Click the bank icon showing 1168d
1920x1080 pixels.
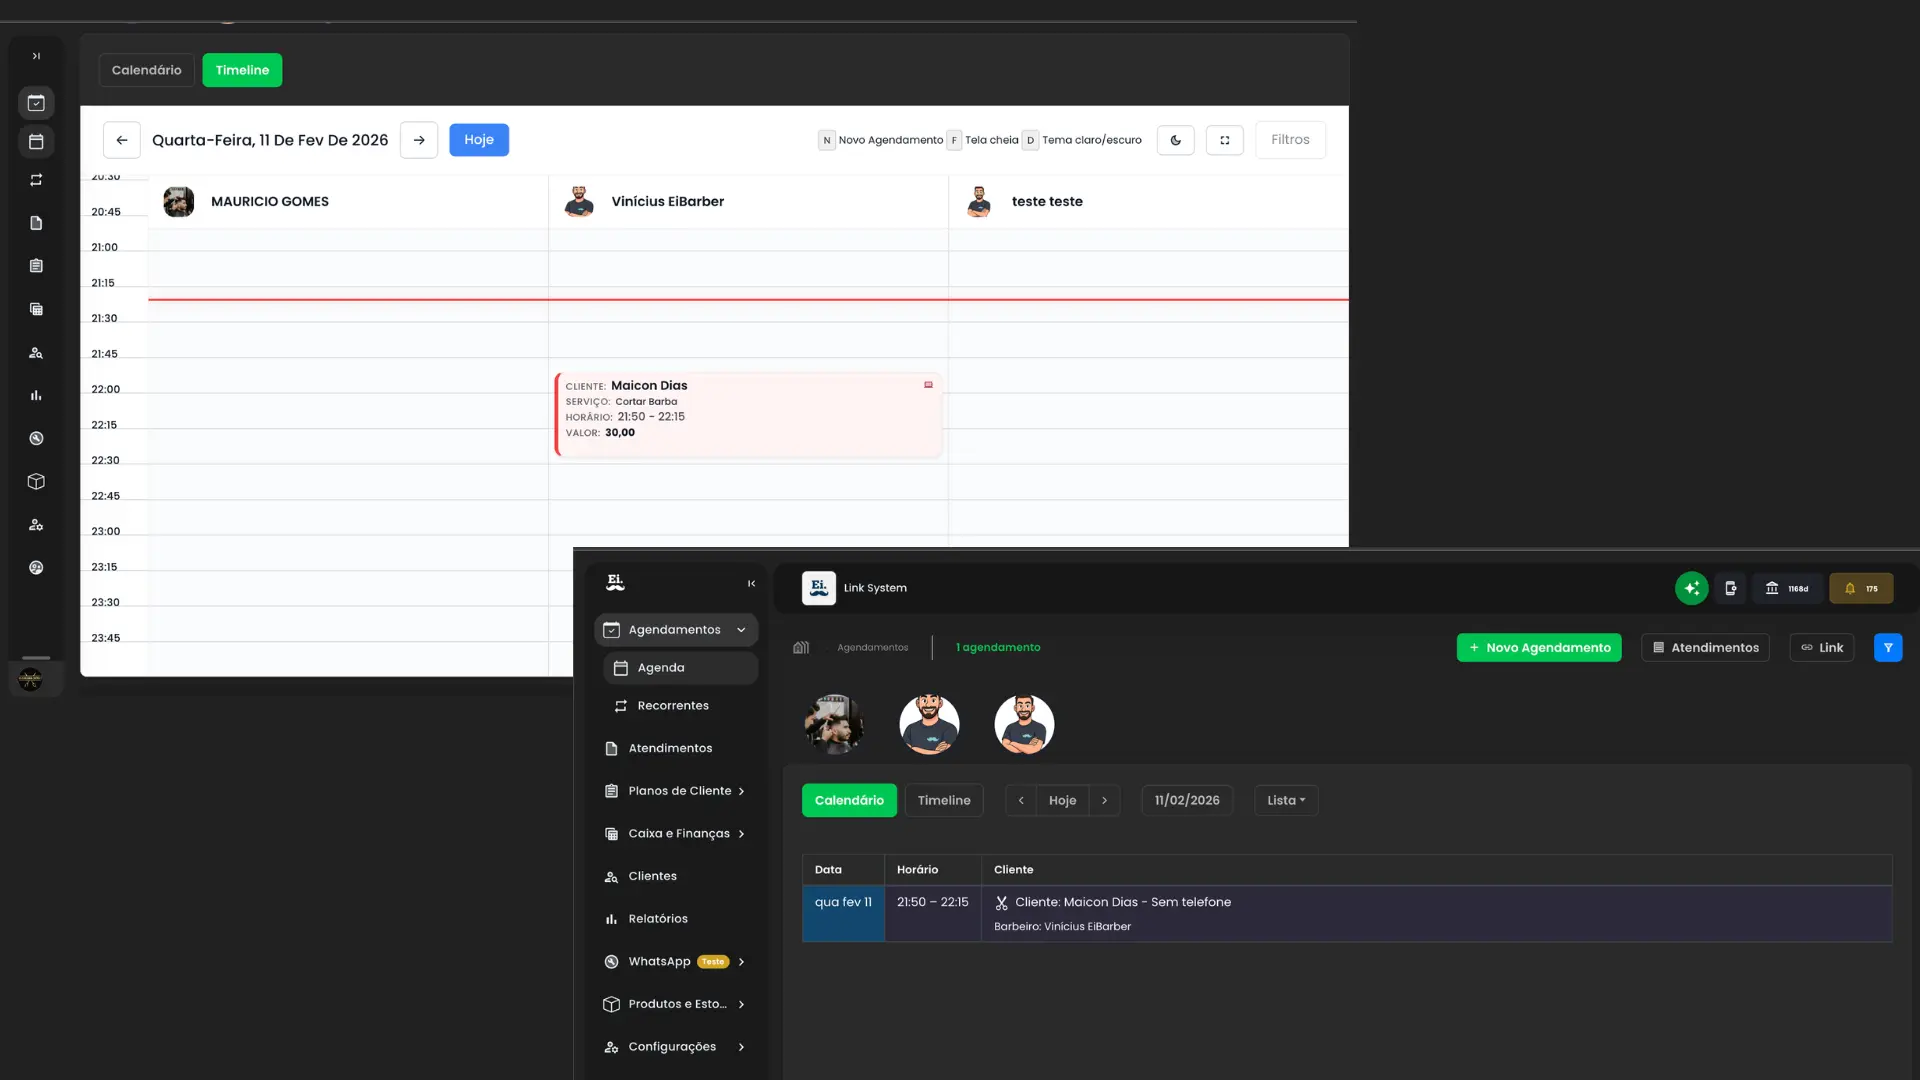point(1788,588)
